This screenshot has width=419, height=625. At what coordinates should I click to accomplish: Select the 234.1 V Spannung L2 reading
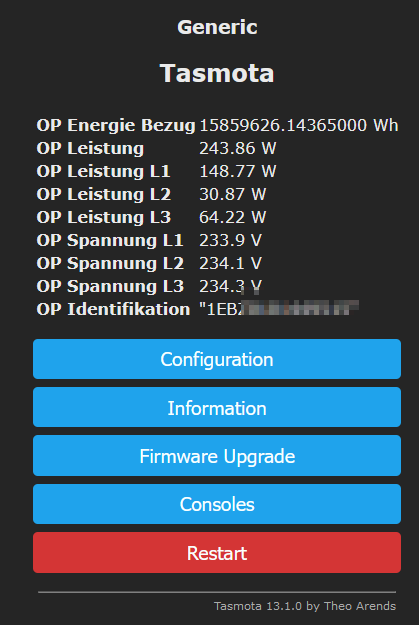pos(230,263)
